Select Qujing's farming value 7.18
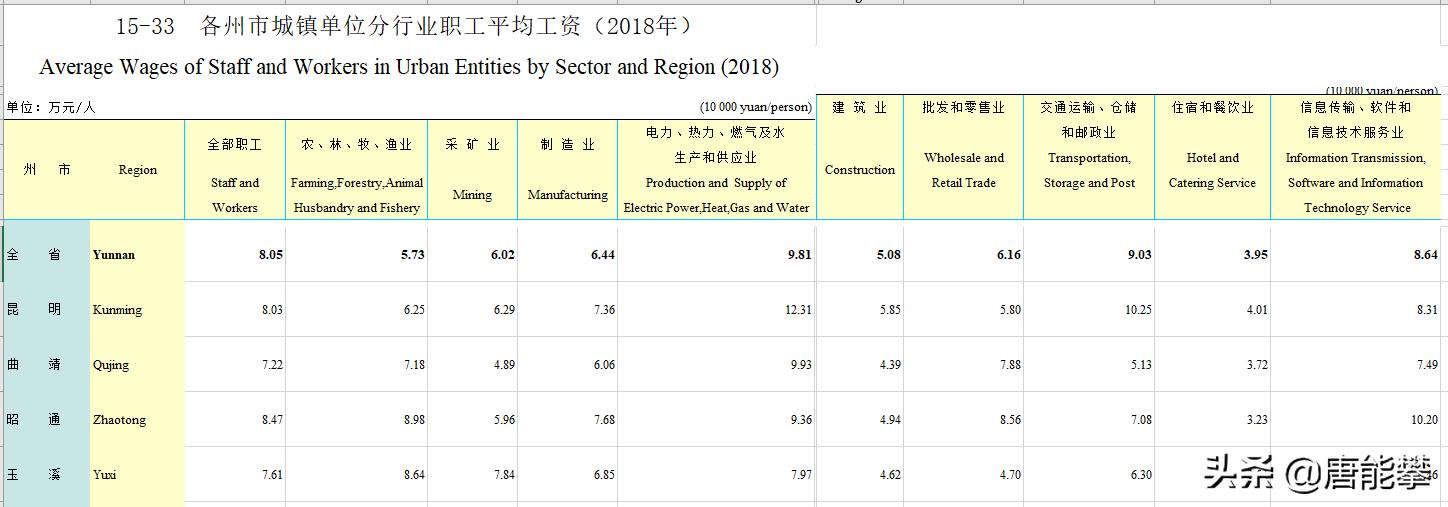Image resolution: width=1448 pixels, height=507 pixels. 414,365
